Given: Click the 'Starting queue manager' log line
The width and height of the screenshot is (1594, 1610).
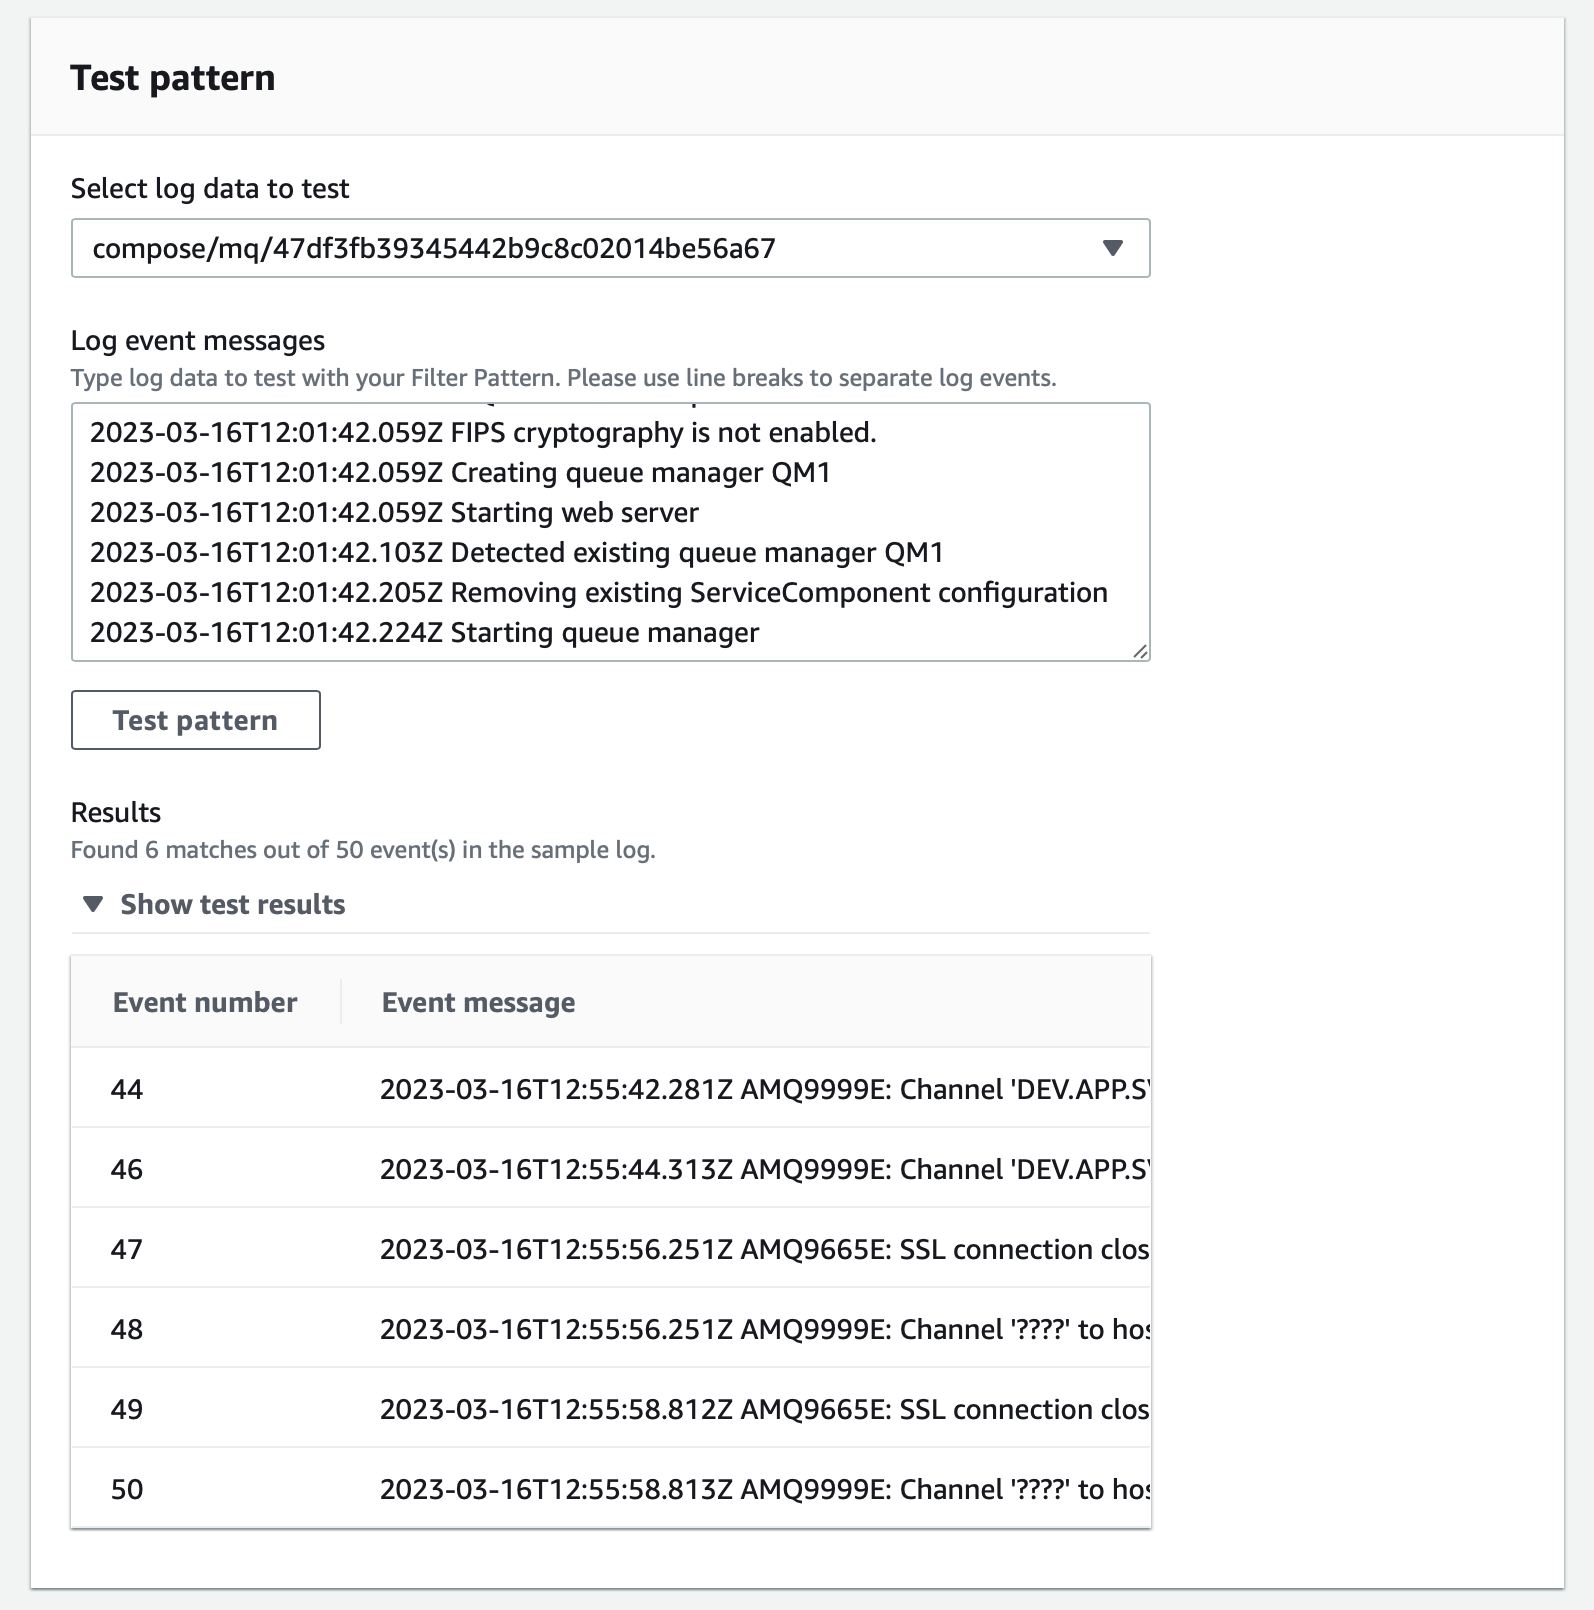Looking at the screenshot, I should tap(425, 632).
